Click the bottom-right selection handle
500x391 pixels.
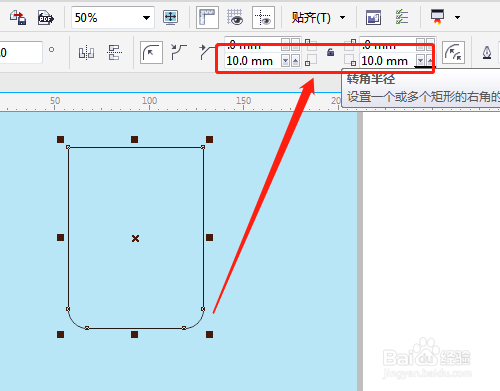pos(209,334)
